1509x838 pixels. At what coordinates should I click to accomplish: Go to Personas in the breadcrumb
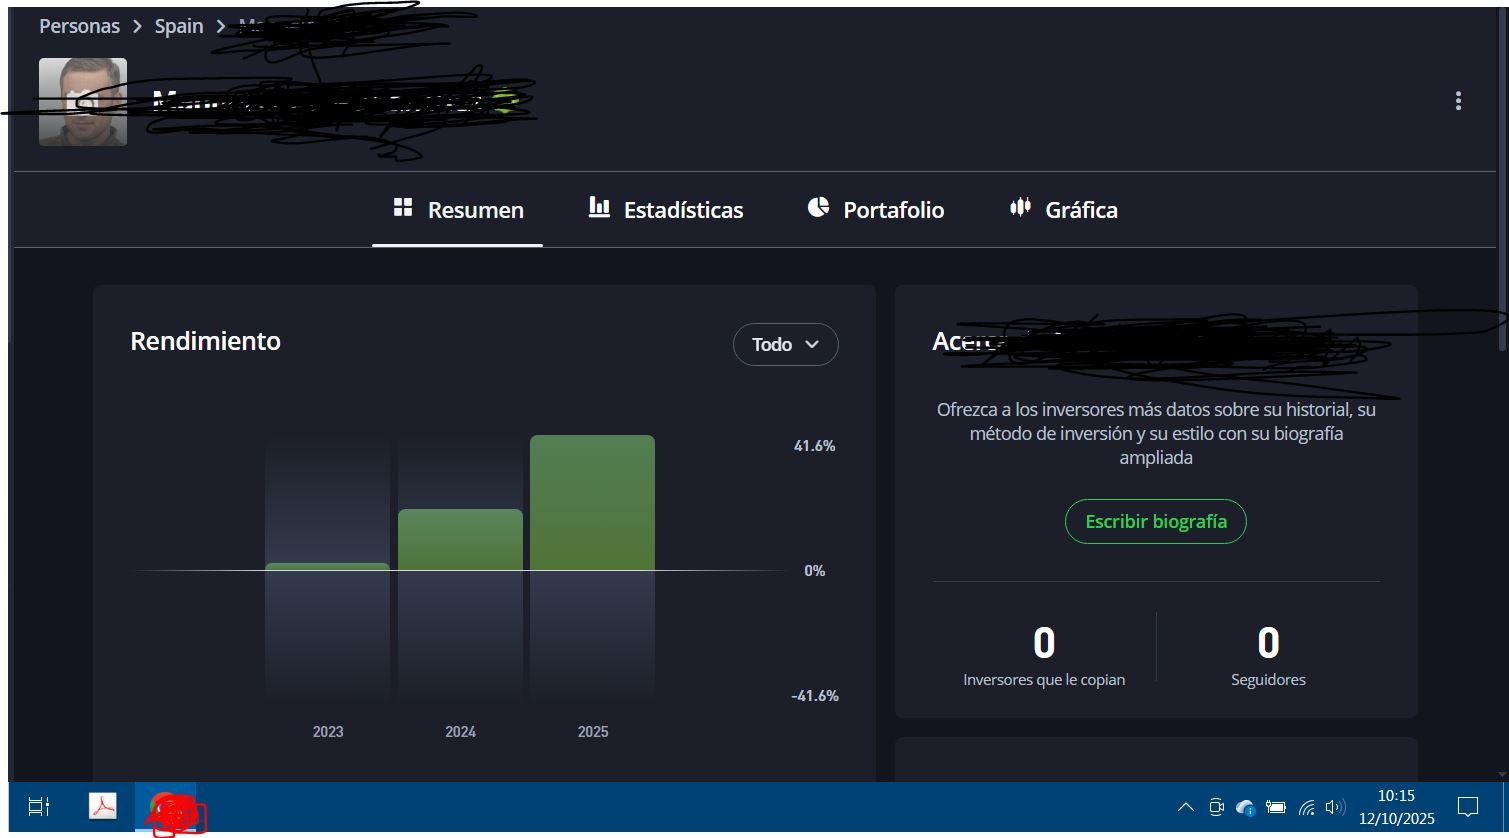79,26
